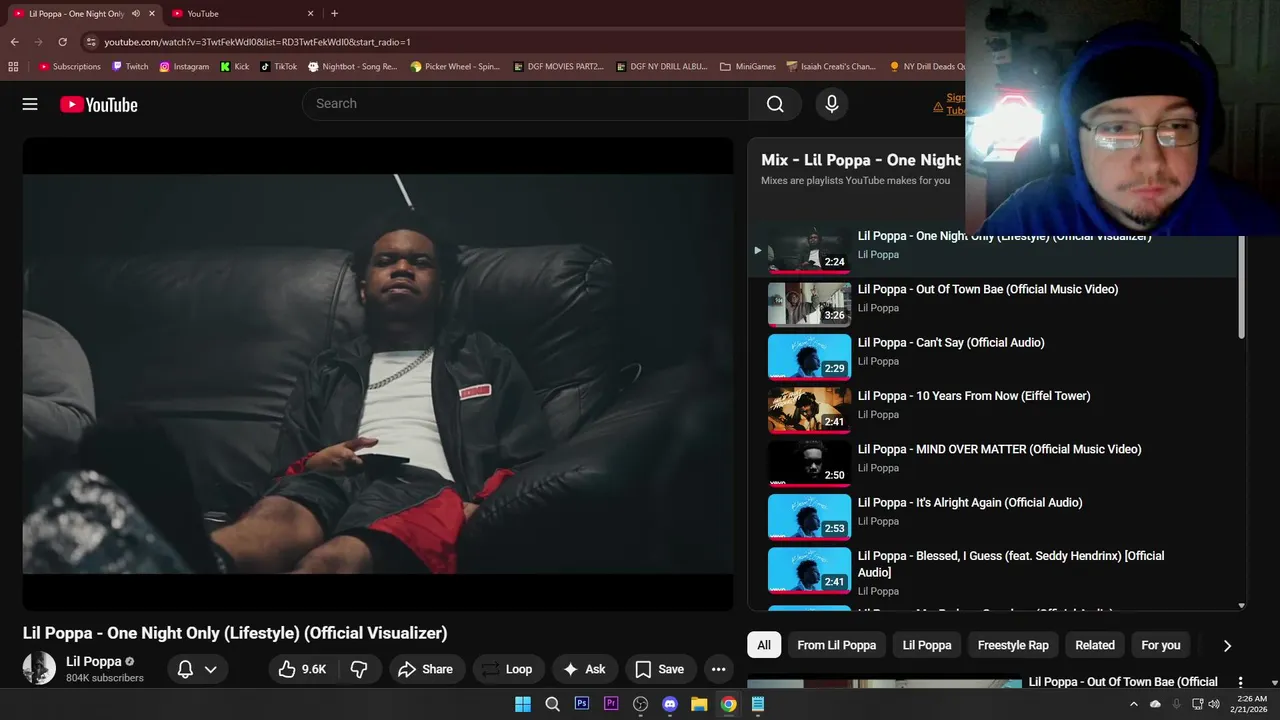Show more filter chips with right arrow
The height and width of the screenshot is (720, 1280).
(x=1227, y=645)
